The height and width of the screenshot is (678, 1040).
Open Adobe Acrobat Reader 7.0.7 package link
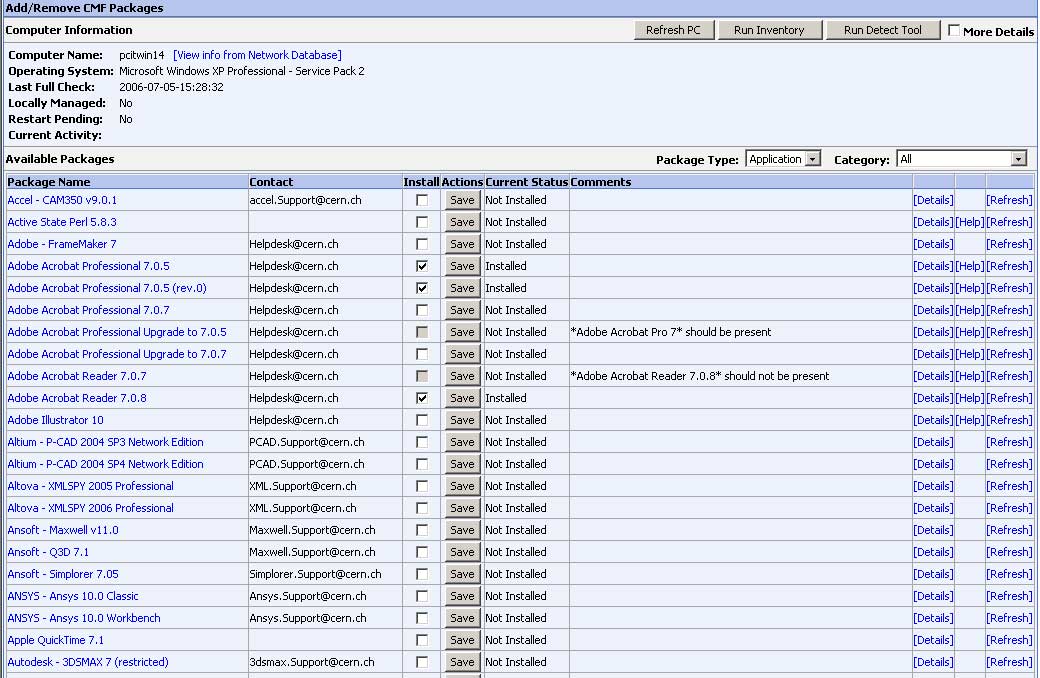pos(77,376)
